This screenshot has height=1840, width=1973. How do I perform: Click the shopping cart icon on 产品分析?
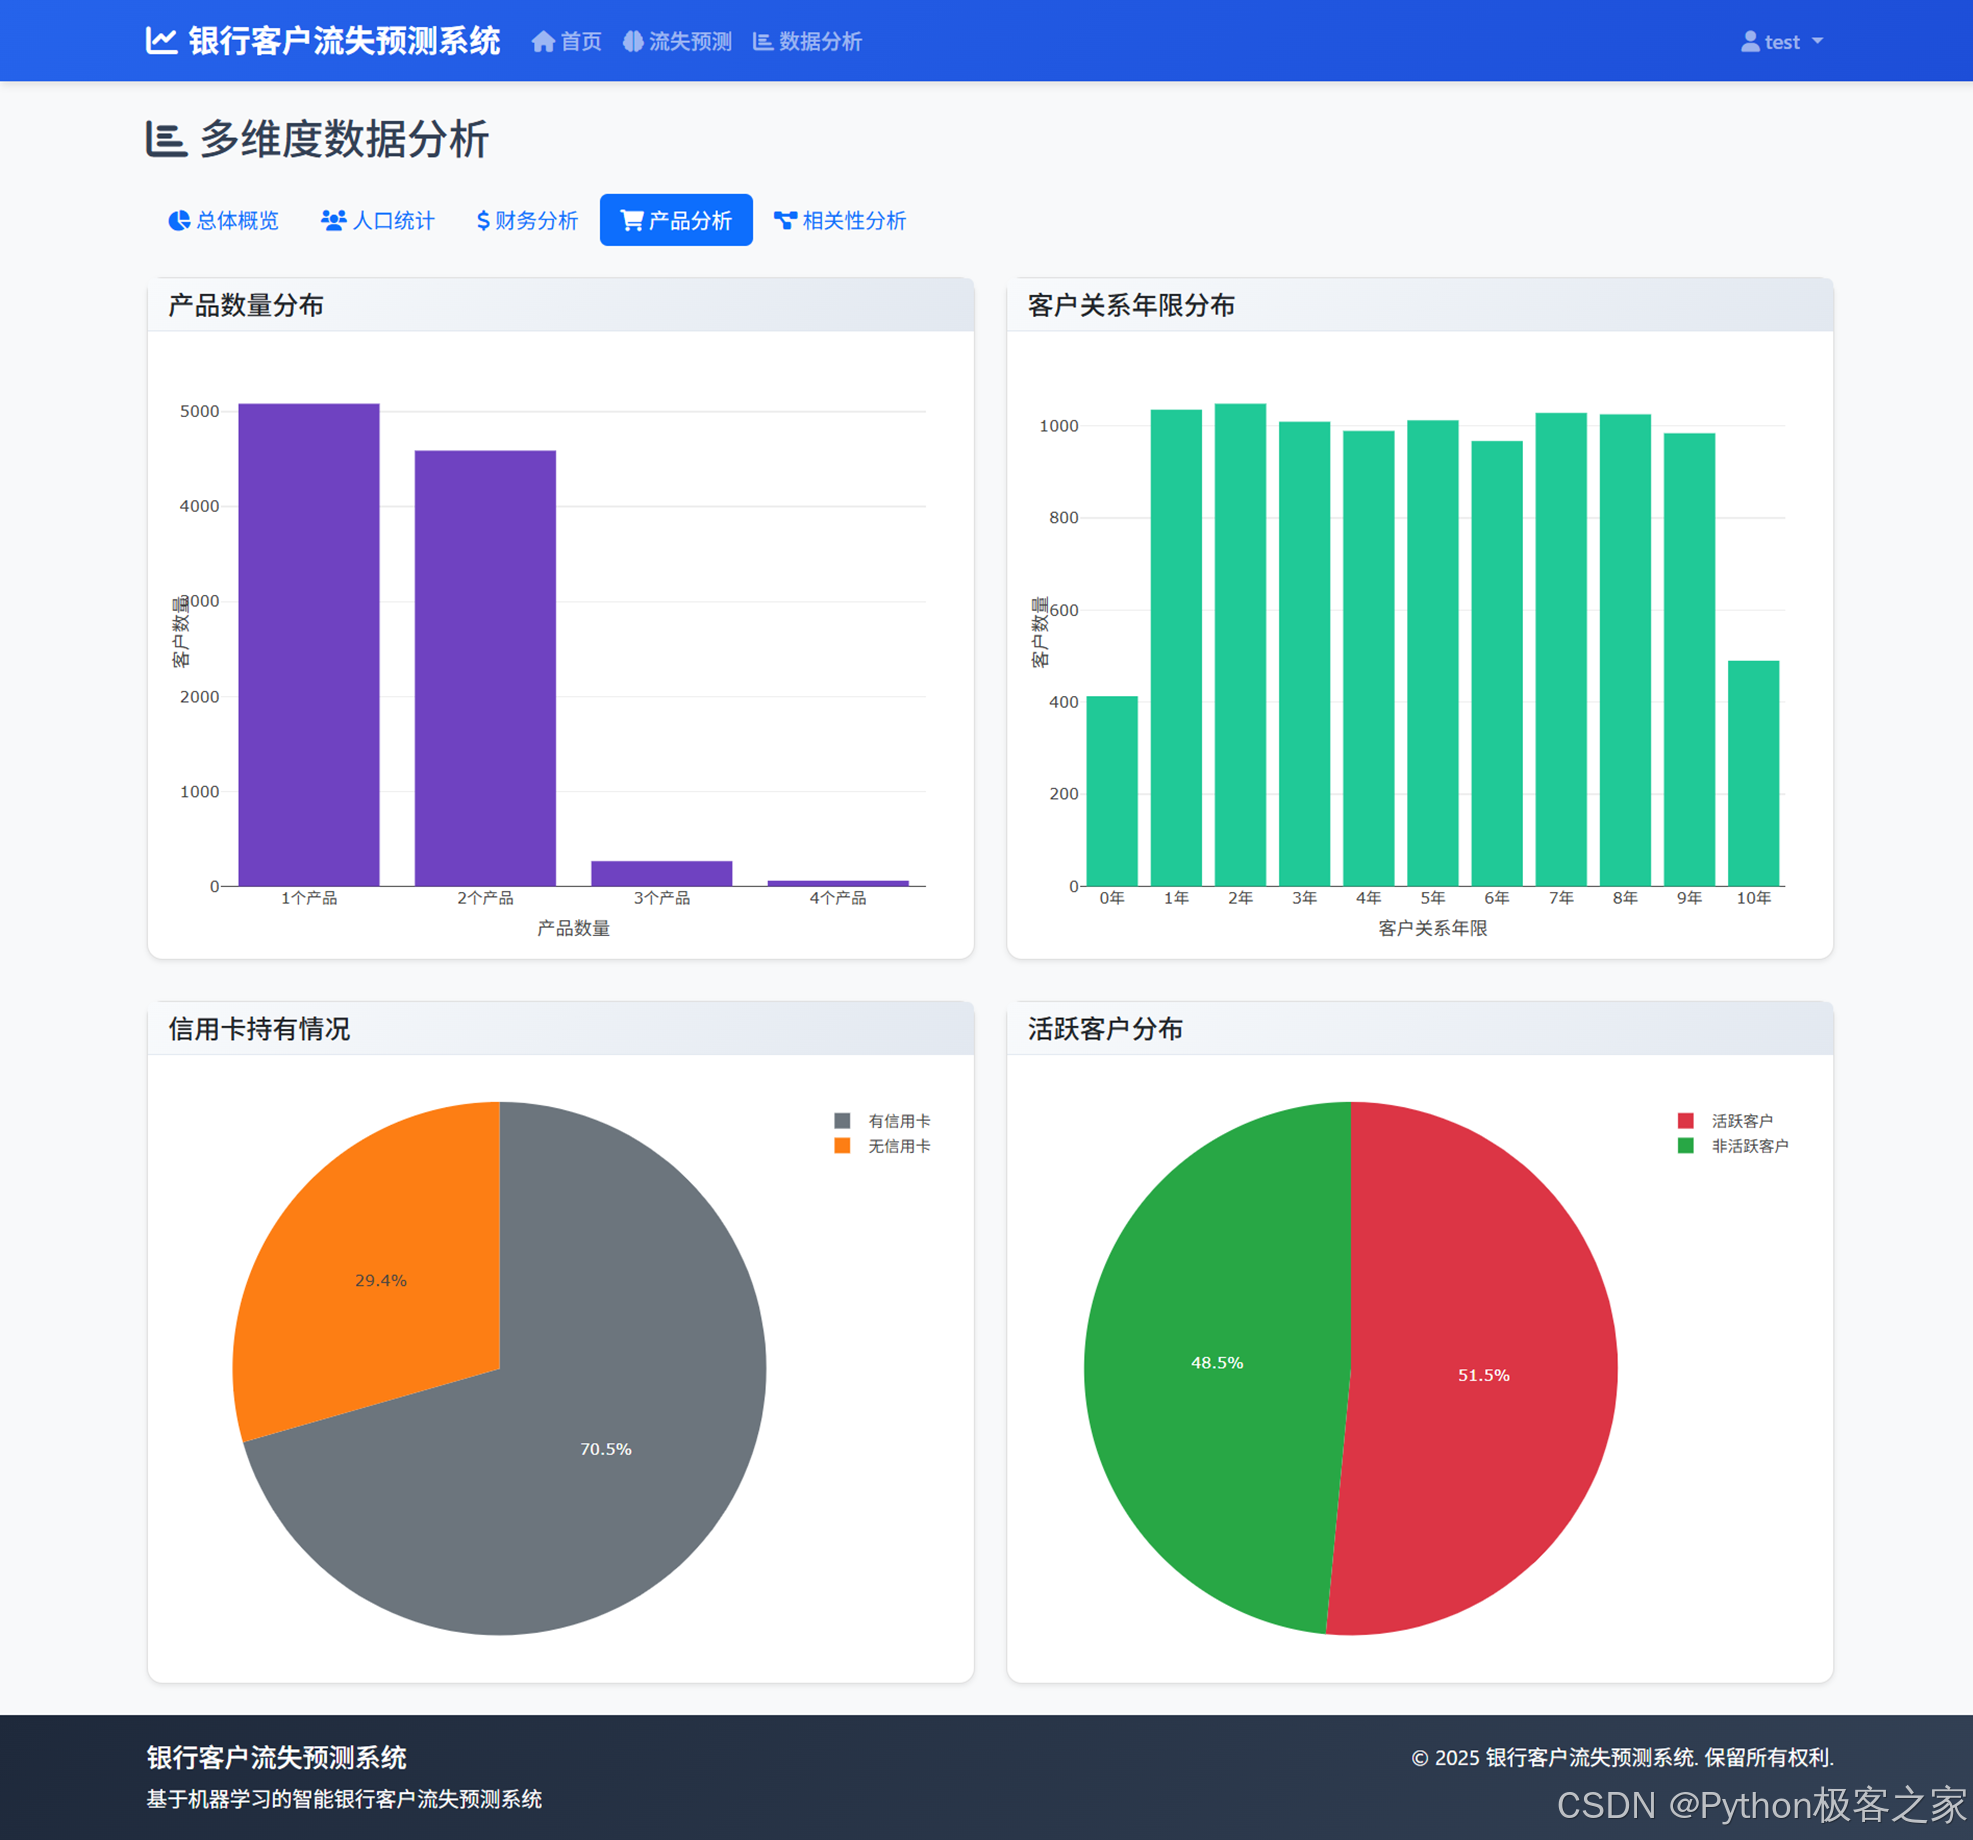click(x=631, y=221)
